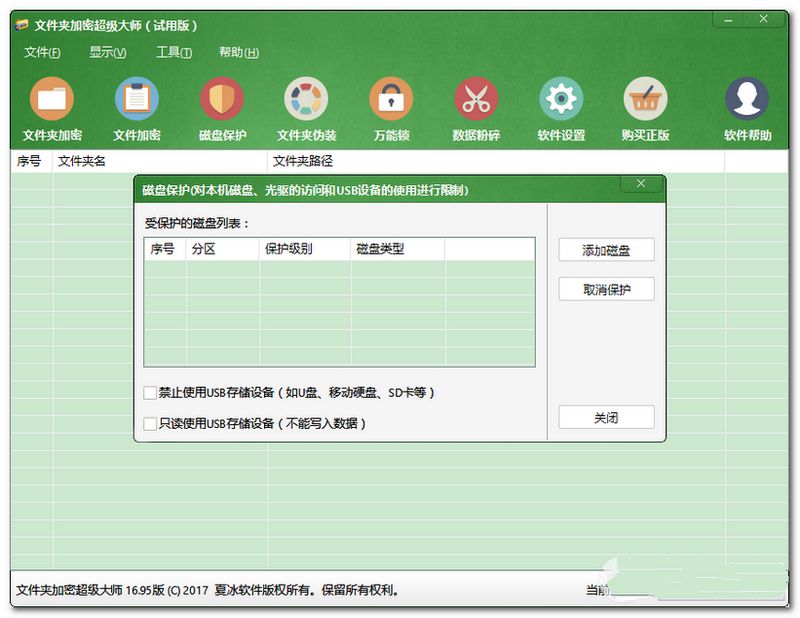Close the 磁盘保护 dialog with X
This screenshot has width=800, height=618.
[641, 184]
